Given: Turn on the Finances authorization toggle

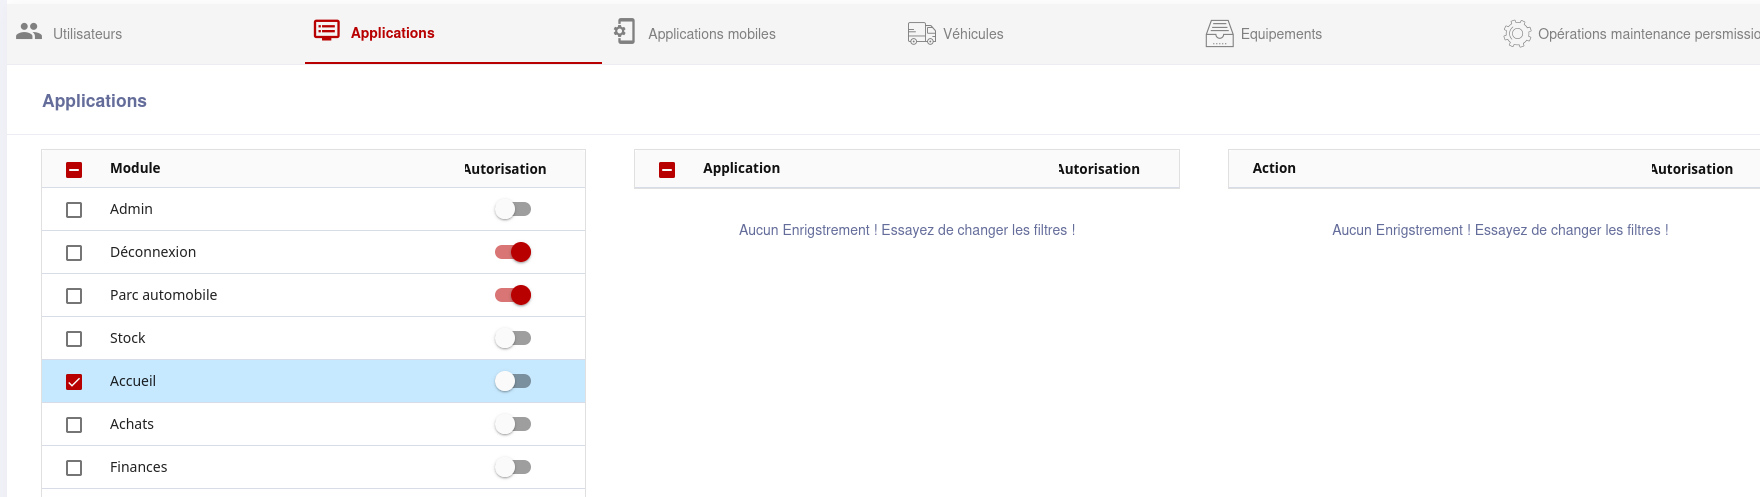Looking at the screenshot, I should click(x=513, y=467).
